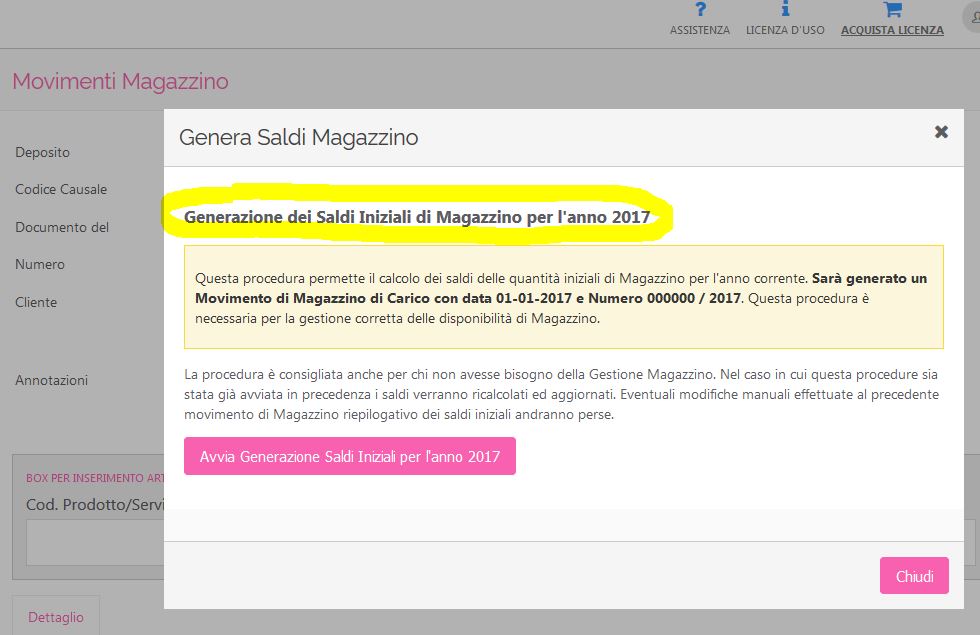Click the Chiudi button

[914, 576]
